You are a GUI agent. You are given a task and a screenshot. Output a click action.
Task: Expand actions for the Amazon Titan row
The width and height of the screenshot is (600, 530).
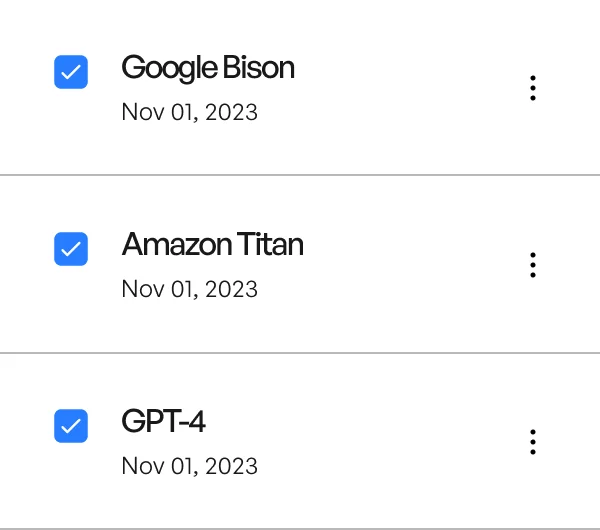tap(533, 265)
